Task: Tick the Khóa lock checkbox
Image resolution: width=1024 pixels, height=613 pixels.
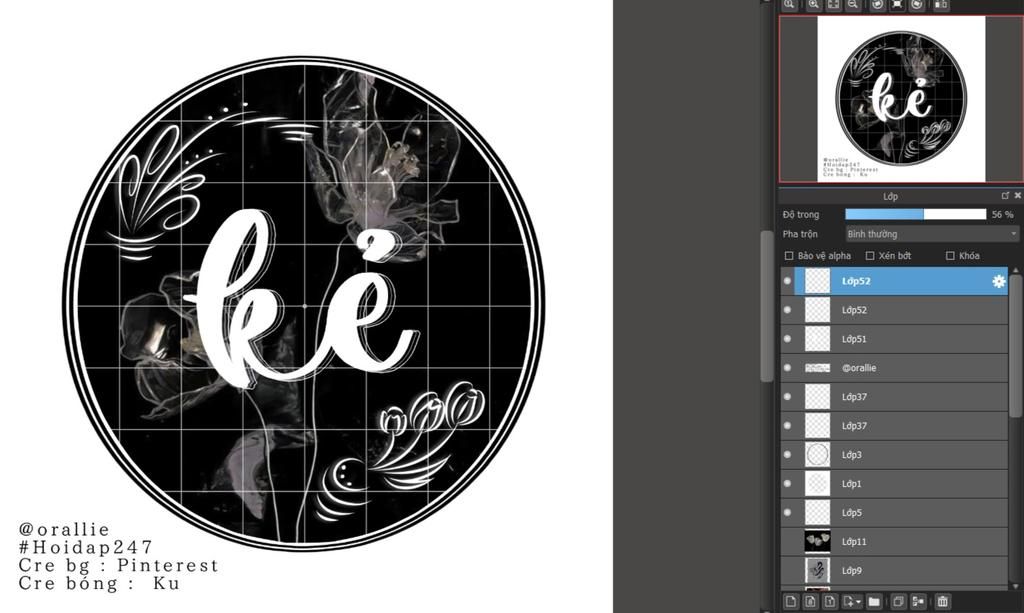Action: [950, 256]
